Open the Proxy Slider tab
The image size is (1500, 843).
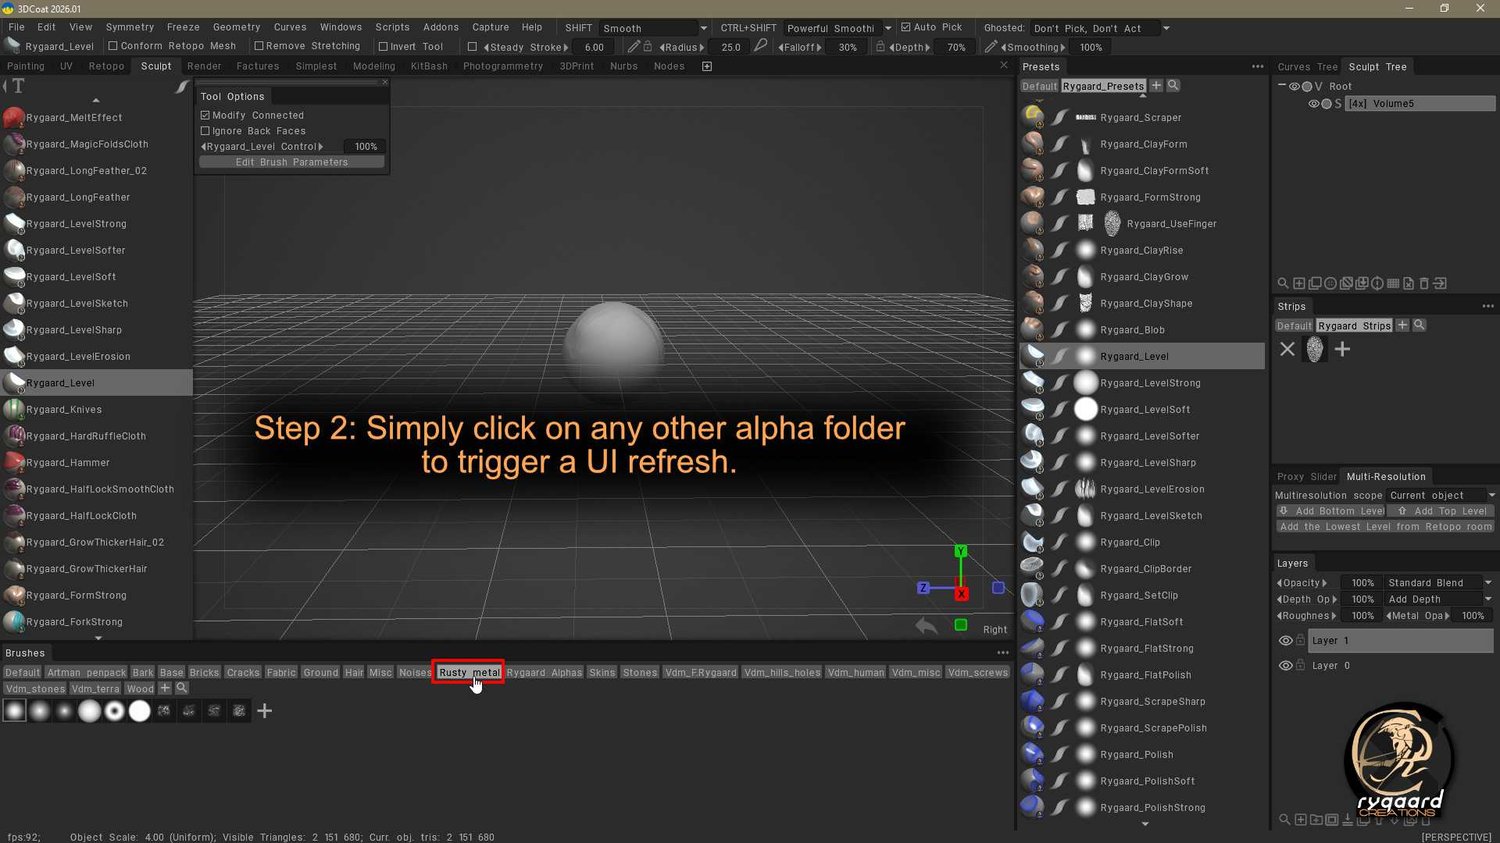click(1306, 477)
